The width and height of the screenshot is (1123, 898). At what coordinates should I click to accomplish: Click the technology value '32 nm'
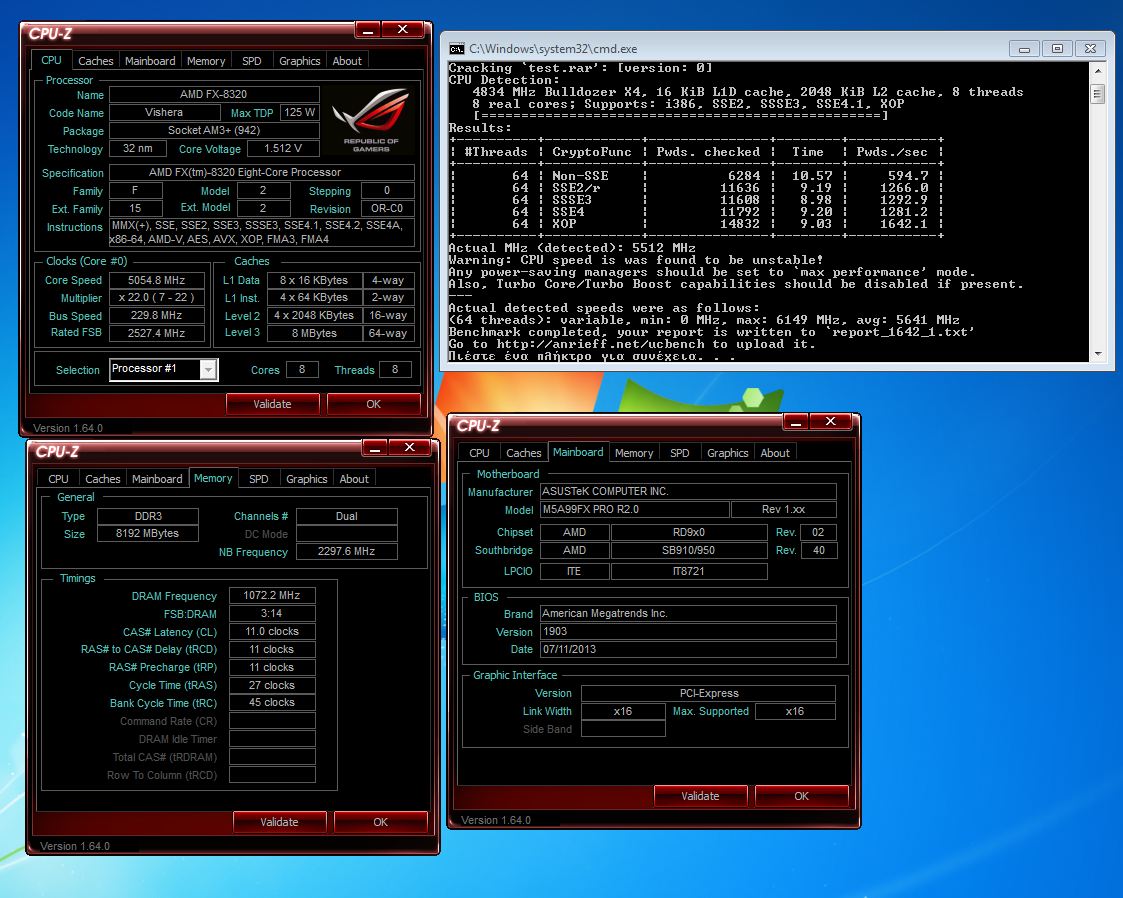tap(138, 148)
